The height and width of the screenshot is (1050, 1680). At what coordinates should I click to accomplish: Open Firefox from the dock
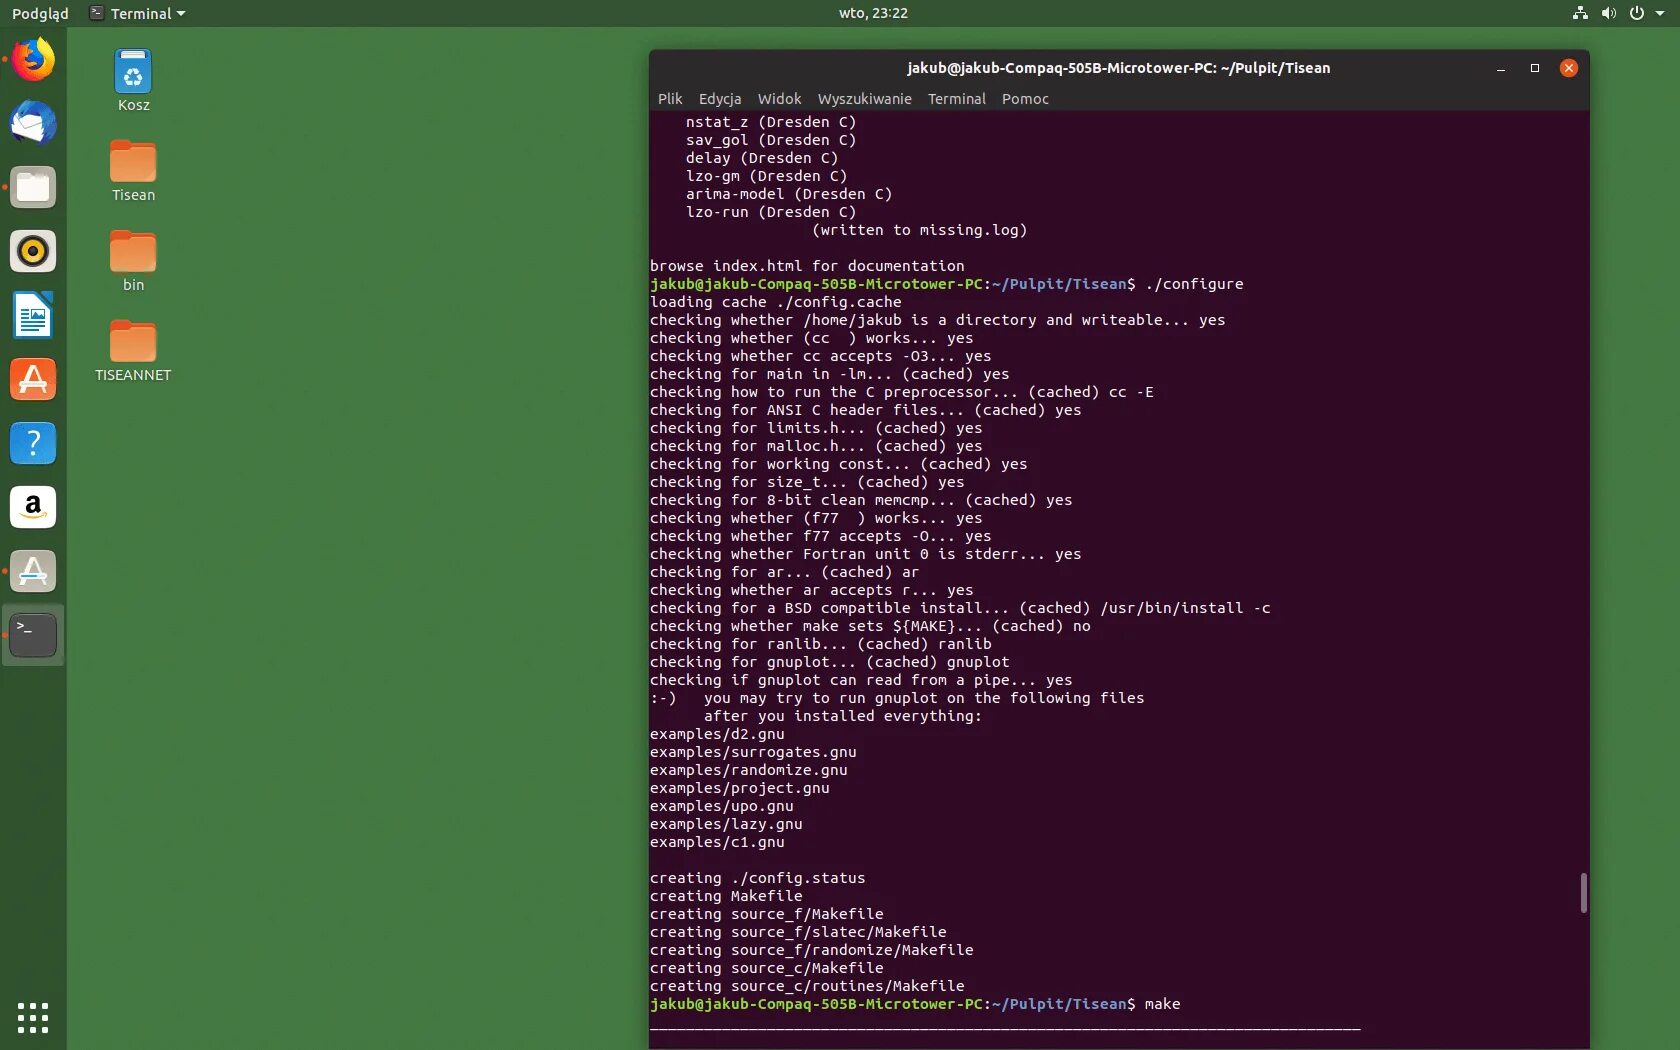[33, 59]
